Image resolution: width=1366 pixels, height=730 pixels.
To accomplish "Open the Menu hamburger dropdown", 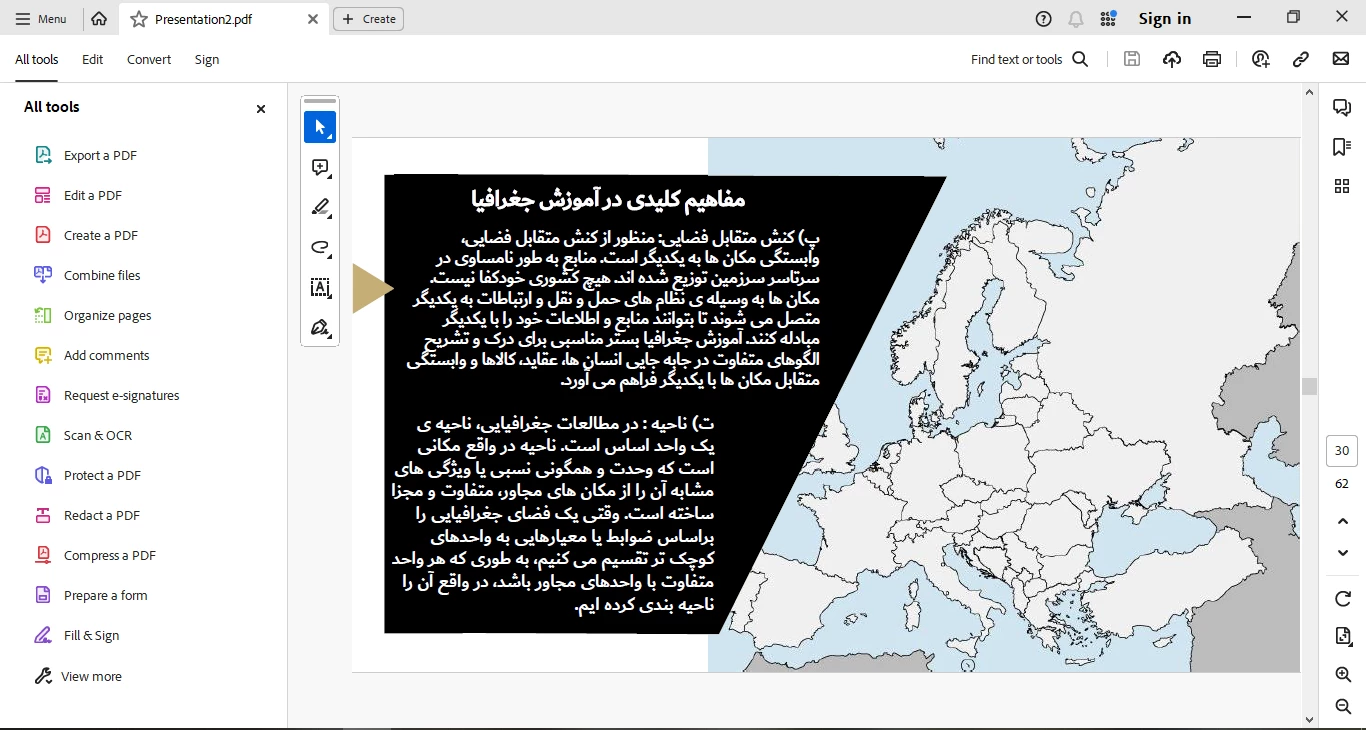I will [41, 19].
